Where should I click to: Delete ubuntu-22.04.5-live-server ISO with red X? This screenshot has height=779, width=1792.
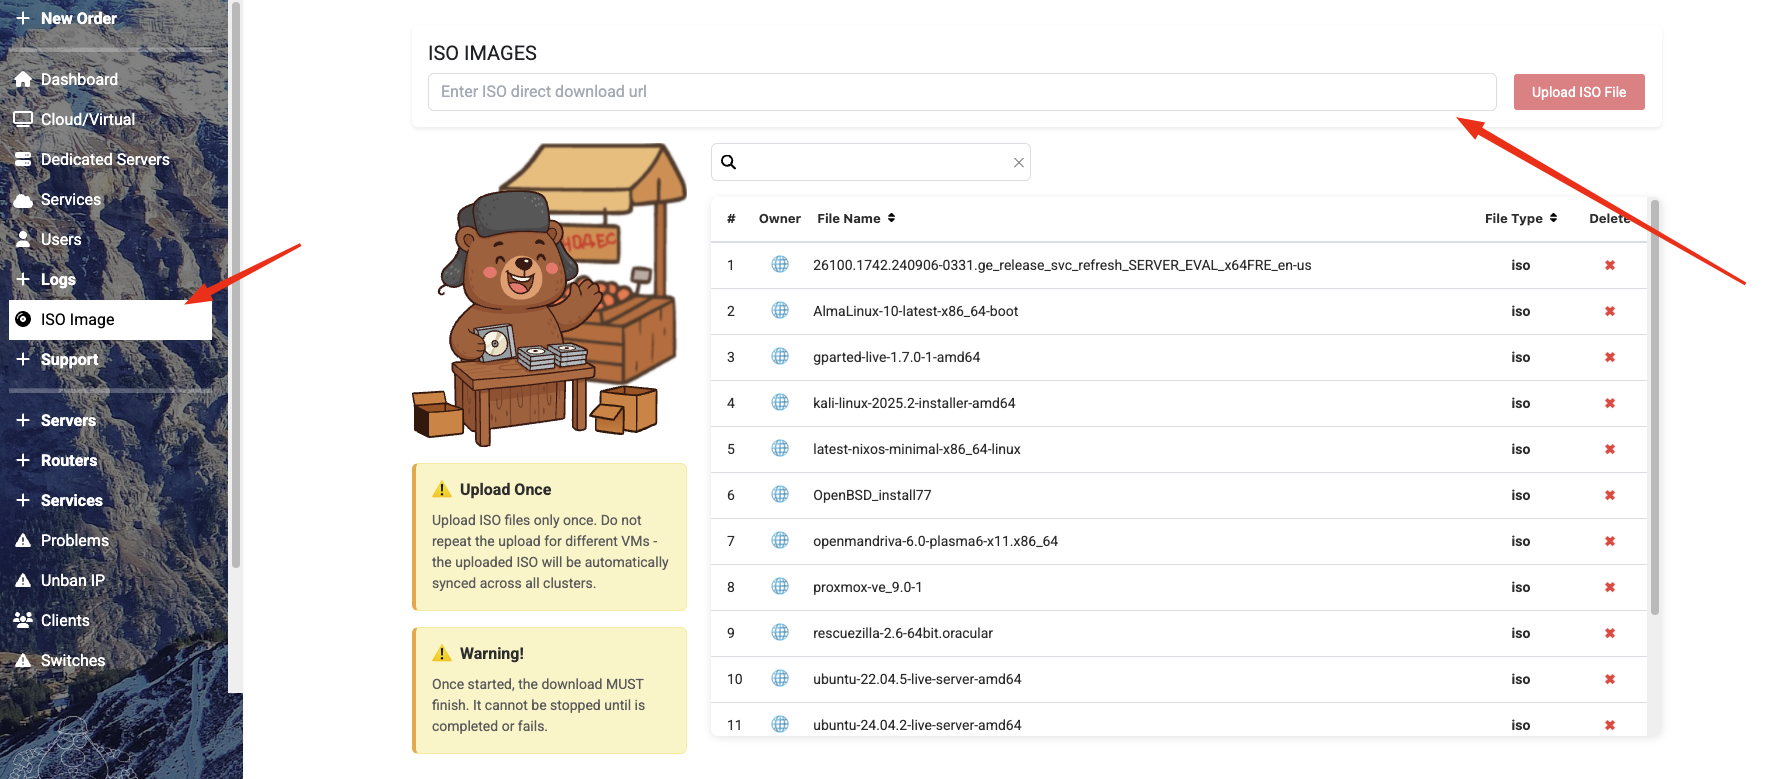pos(1609,679)
